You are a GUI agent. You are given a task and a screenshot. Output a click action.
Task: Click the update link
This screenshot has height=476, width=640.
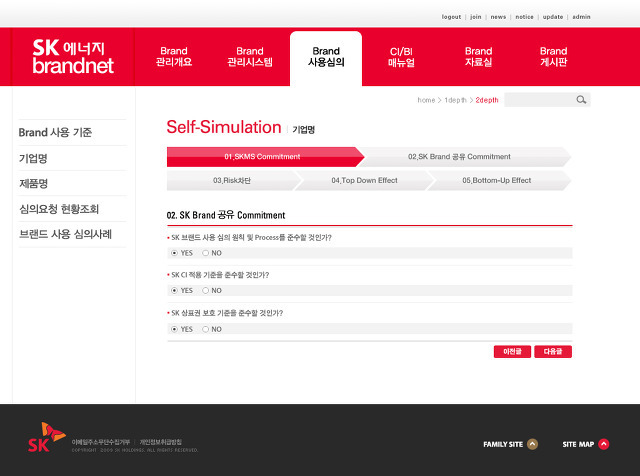coord(553,17)
